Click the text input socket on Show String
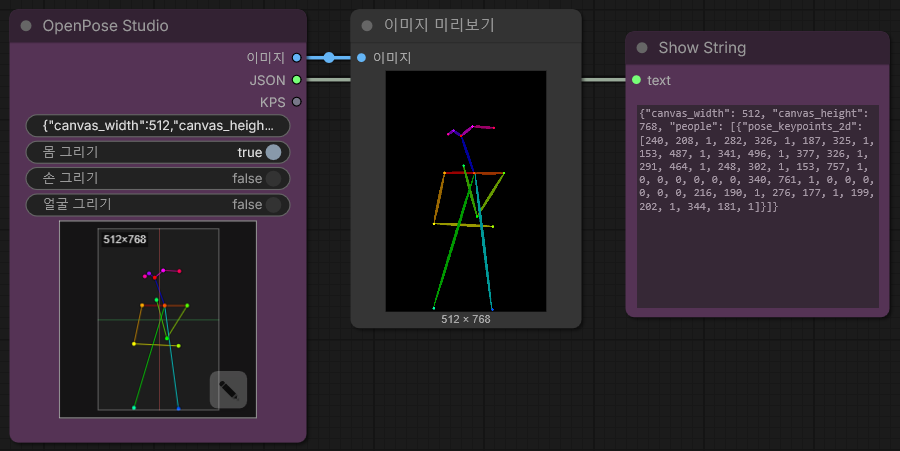The height and width of the screenshot is (451, 900). pos(636,80)
